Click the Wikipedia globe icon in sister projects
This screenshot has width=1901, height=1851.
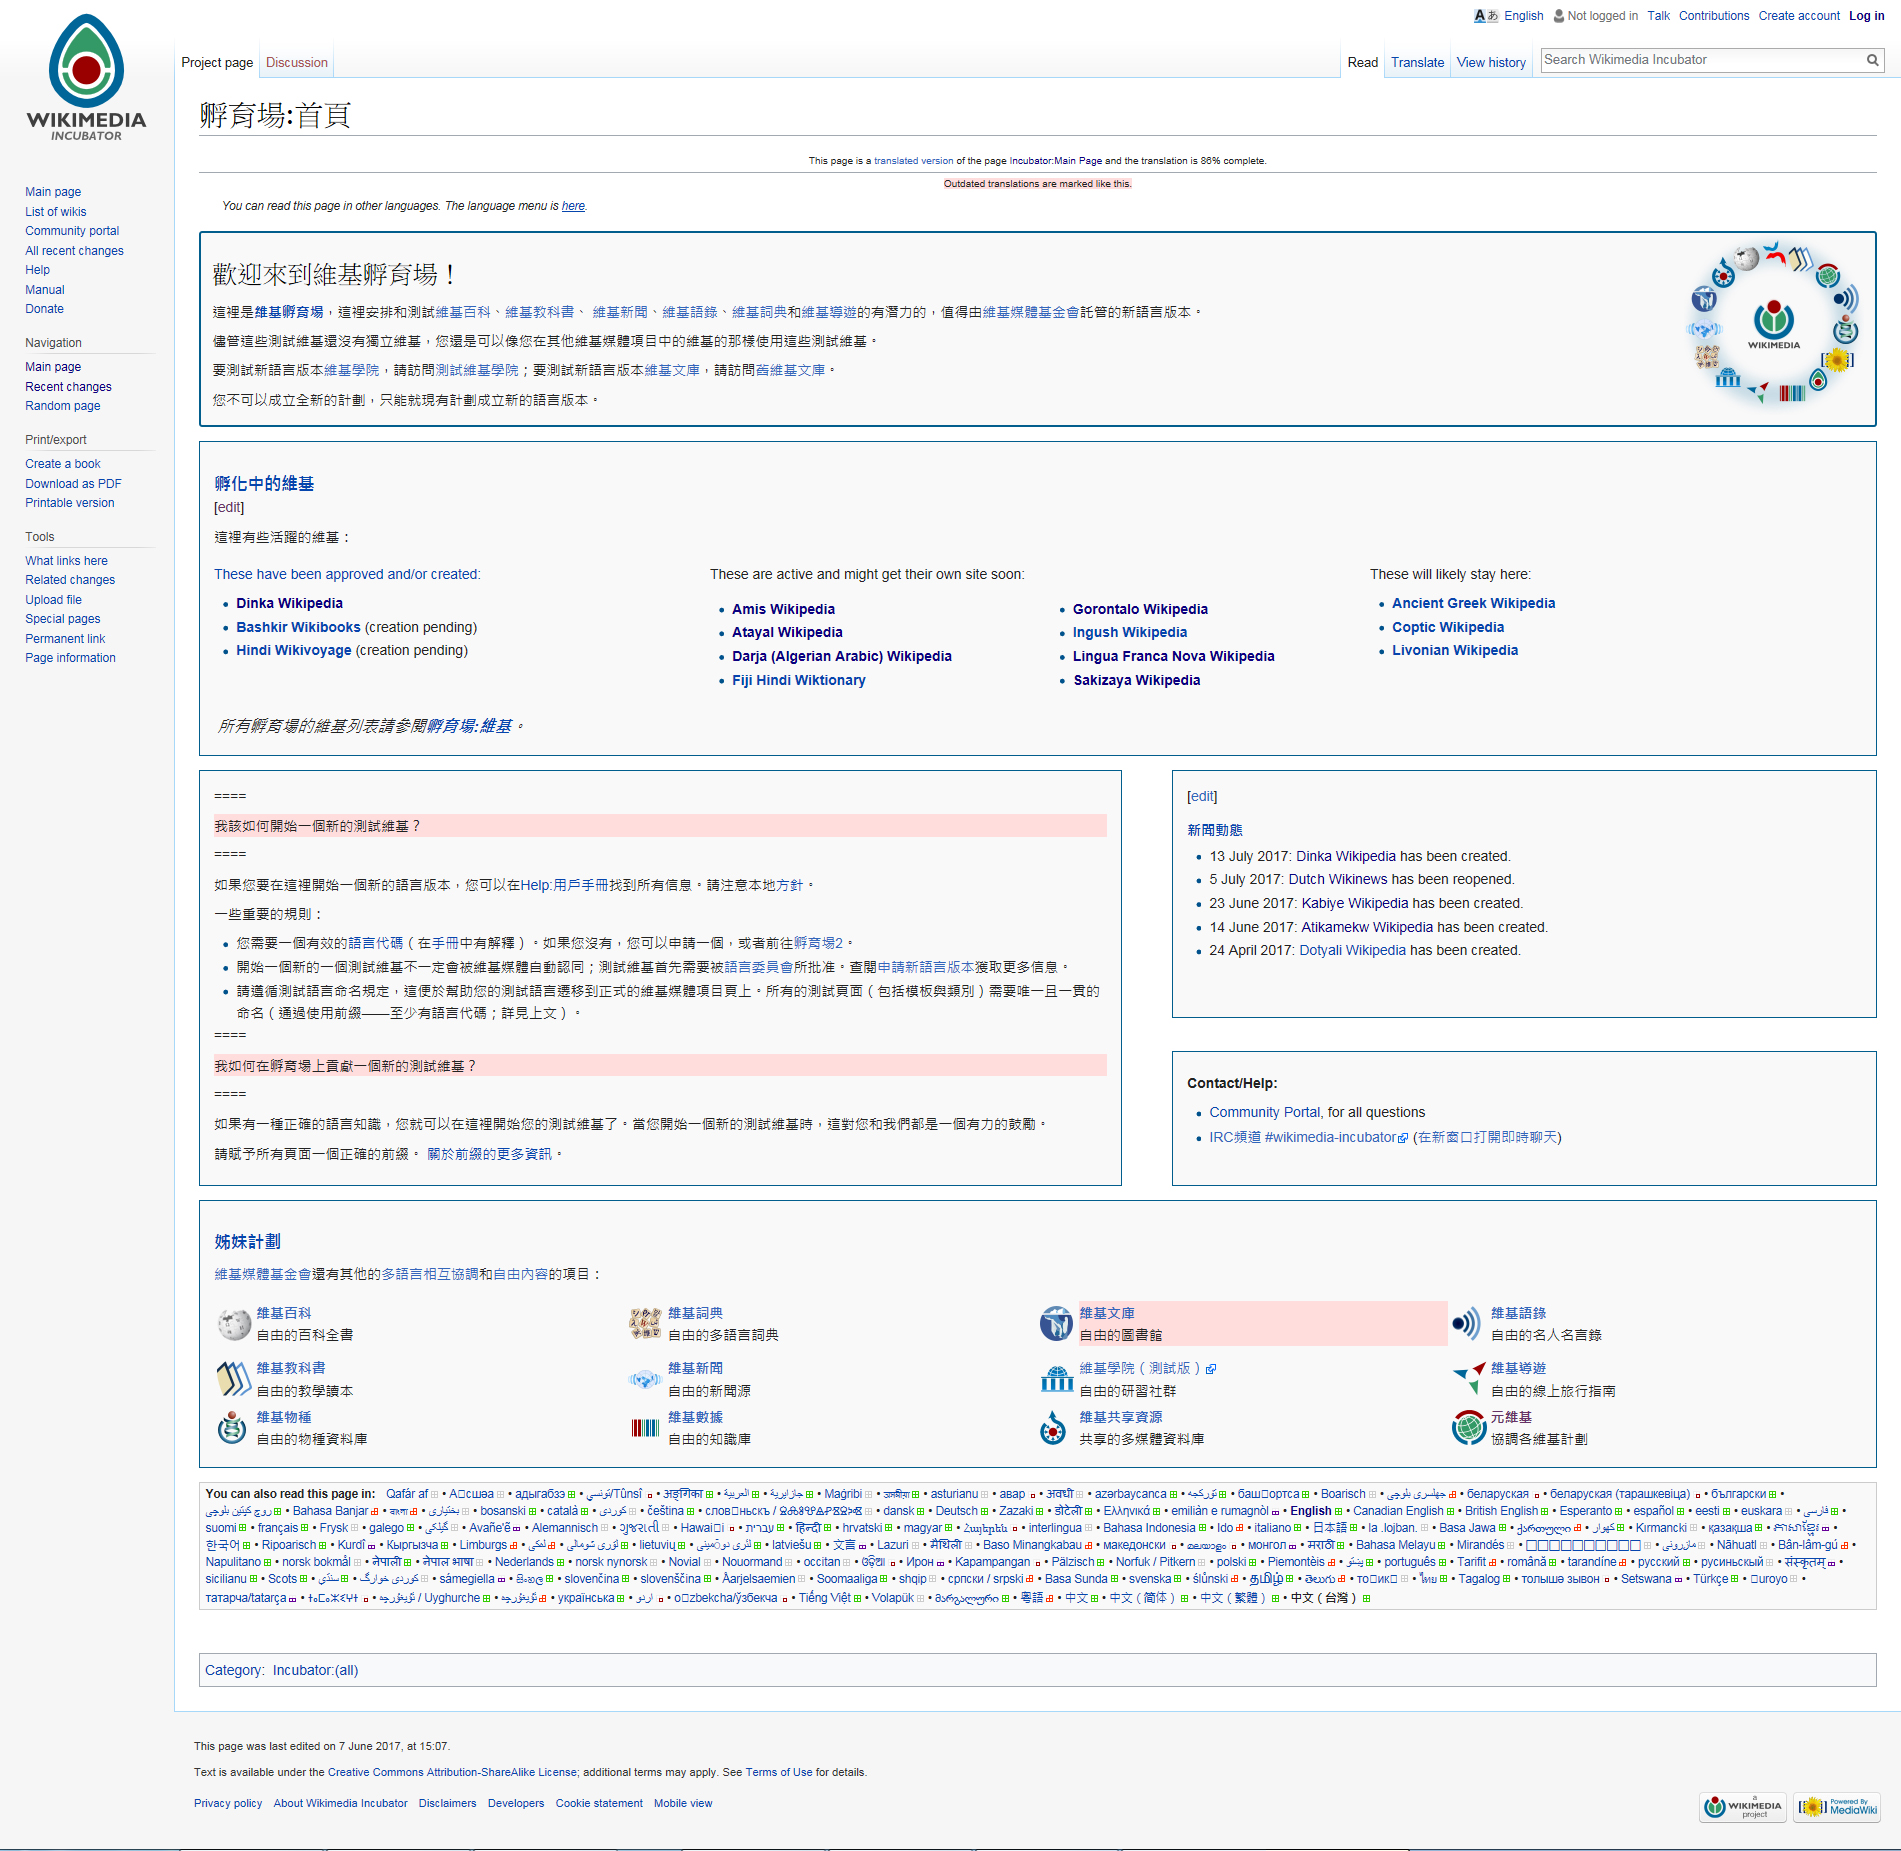(x=234, y=1324)
